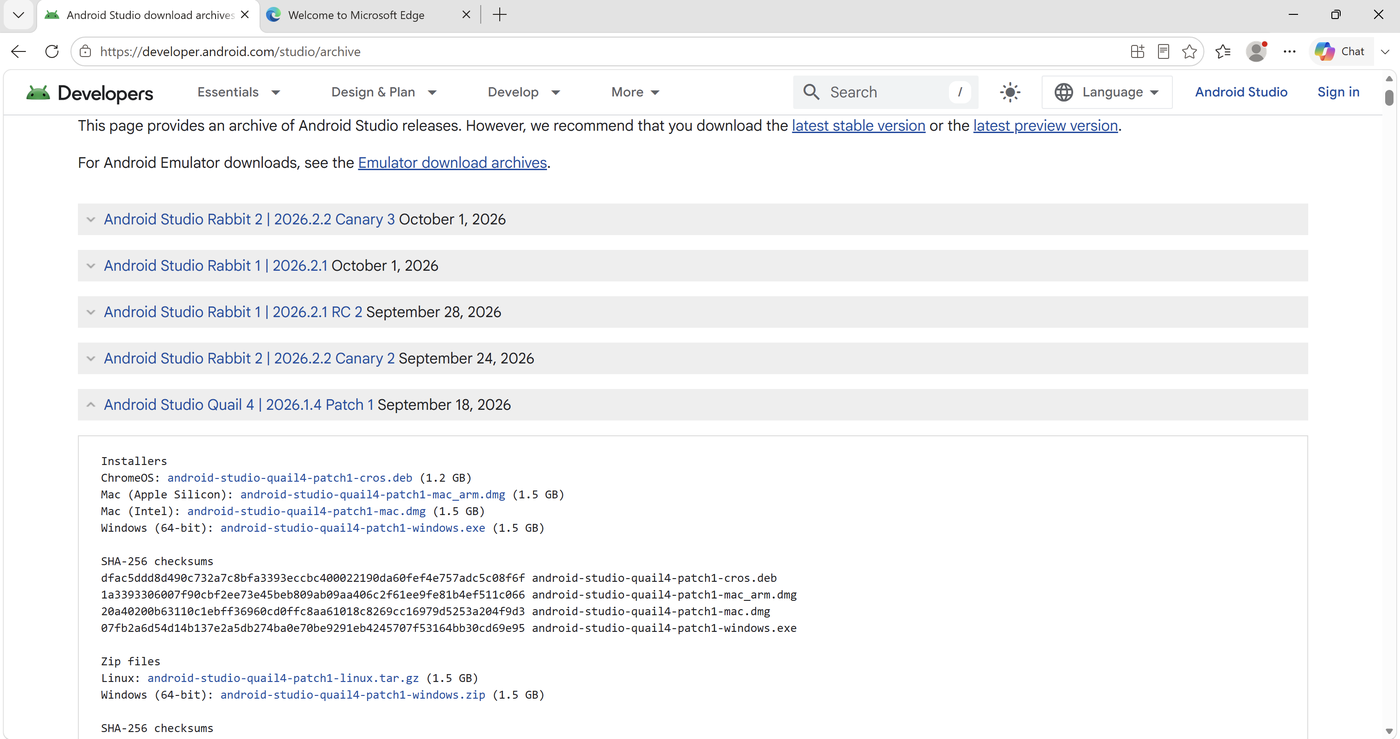Open Edge Settings and more menu

pyautogui.click(x=1290, y=51)
